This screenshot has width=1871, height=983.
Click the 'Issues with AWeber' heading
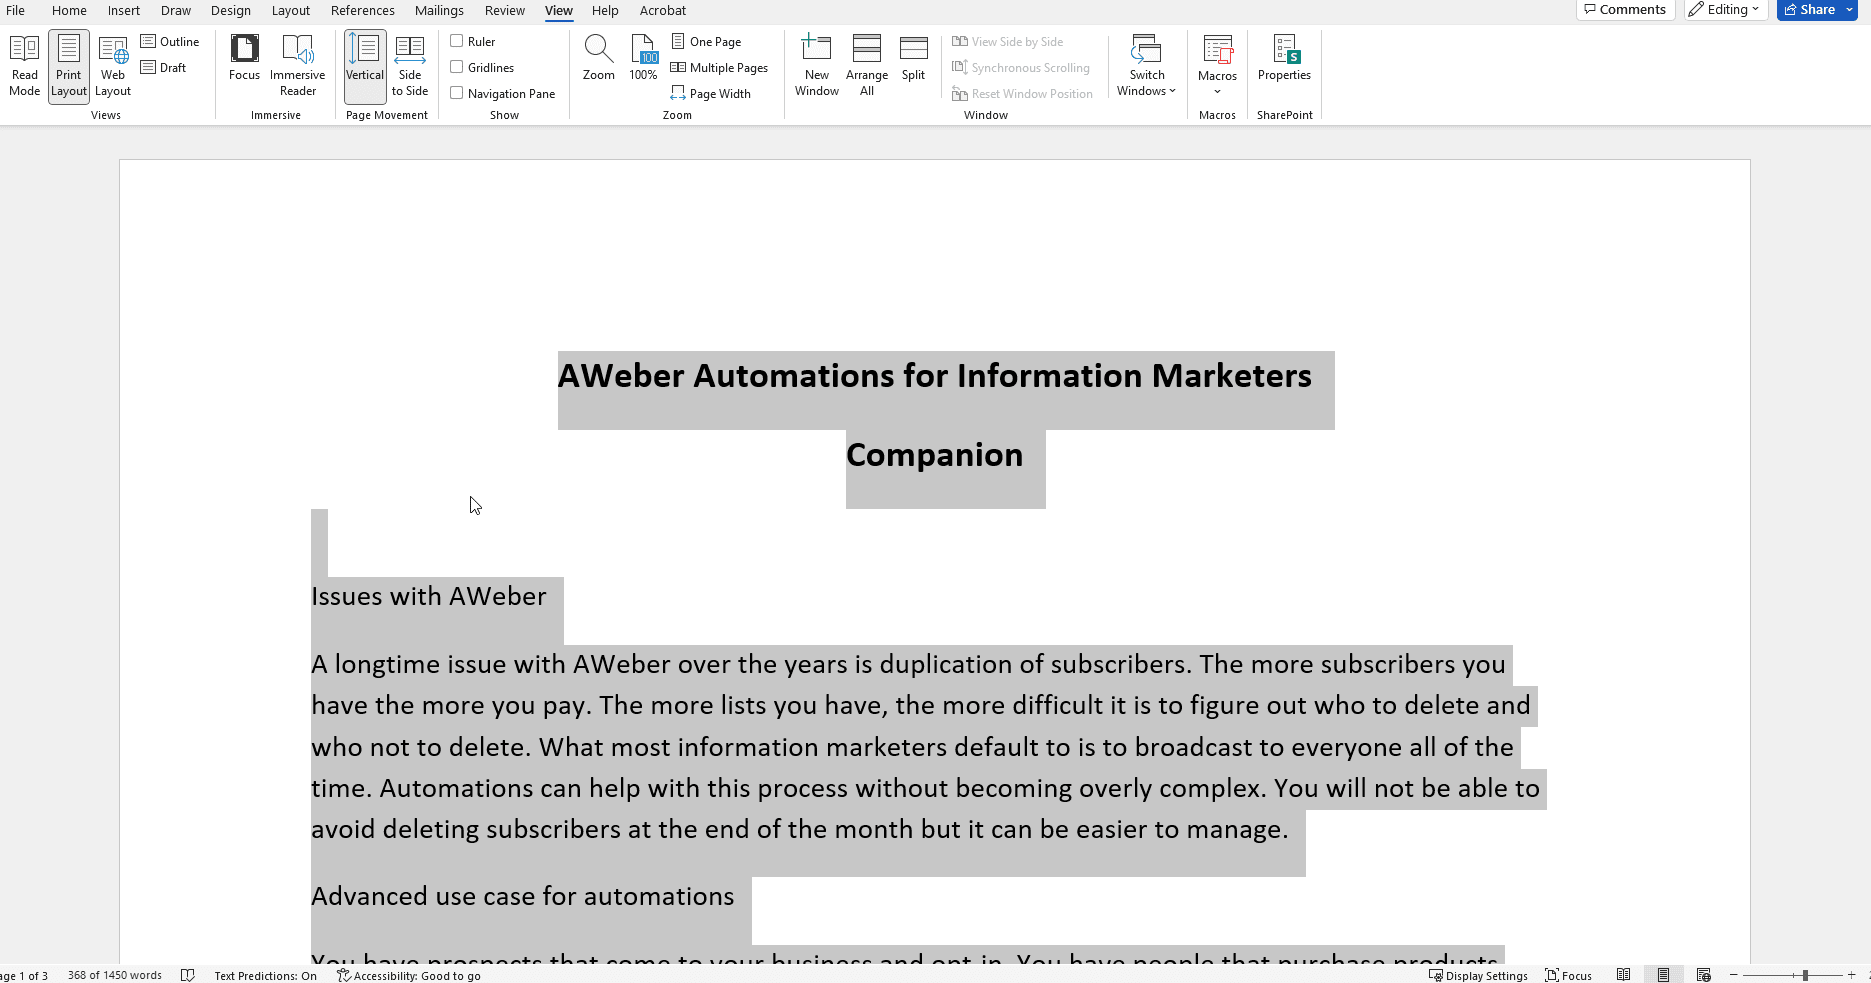(x=429, y=596)
